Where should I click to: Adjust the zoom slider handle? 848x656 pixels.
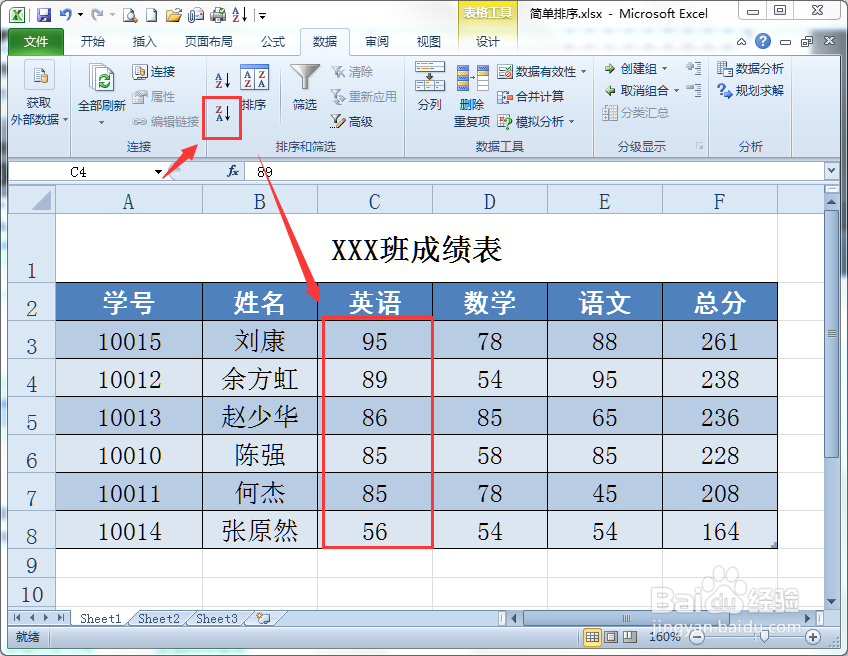tap(763, 637)
